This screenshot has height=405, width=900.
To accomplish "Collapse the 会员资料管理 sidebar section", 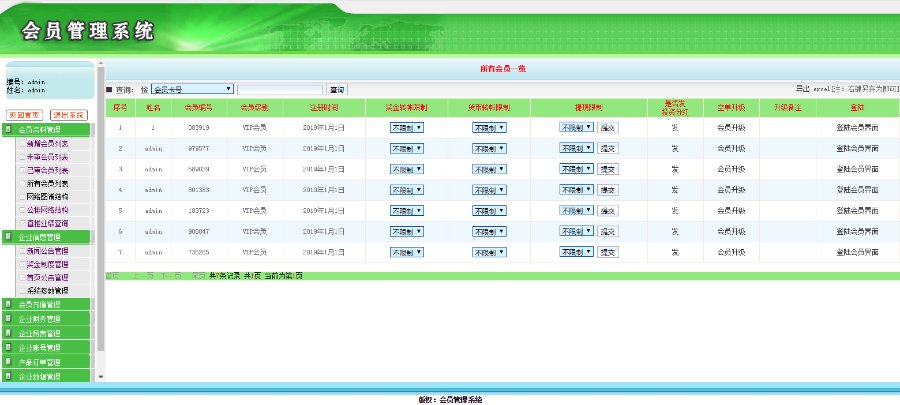I will (x=47, y=130).
